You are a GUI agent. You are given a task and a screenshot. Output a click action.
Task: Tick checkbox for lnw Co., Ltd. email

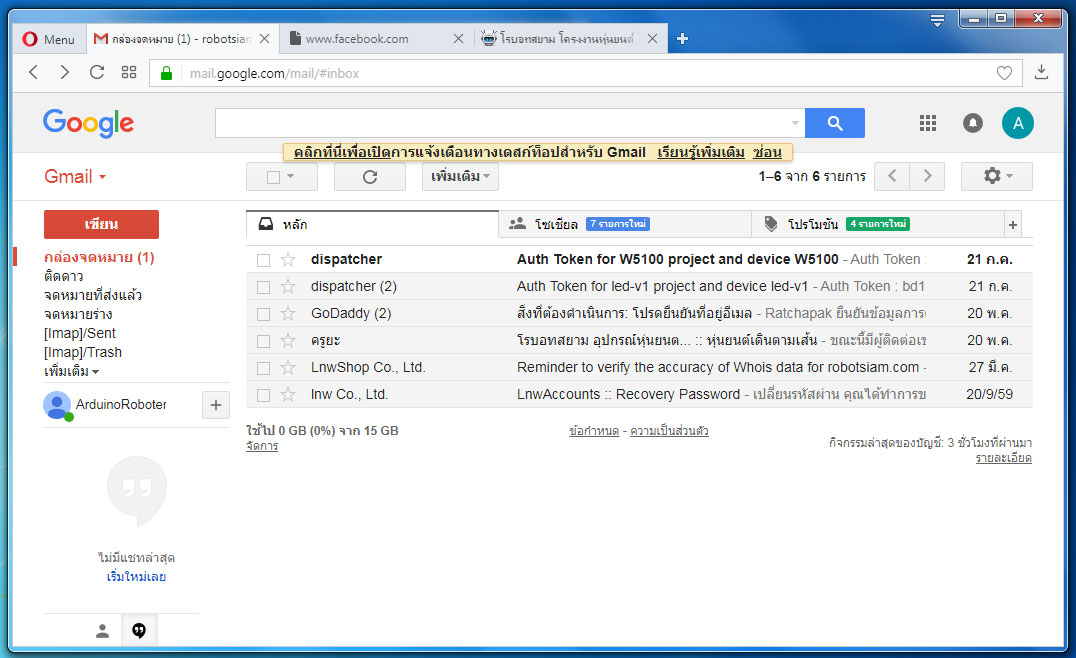(x=264, y=395)
